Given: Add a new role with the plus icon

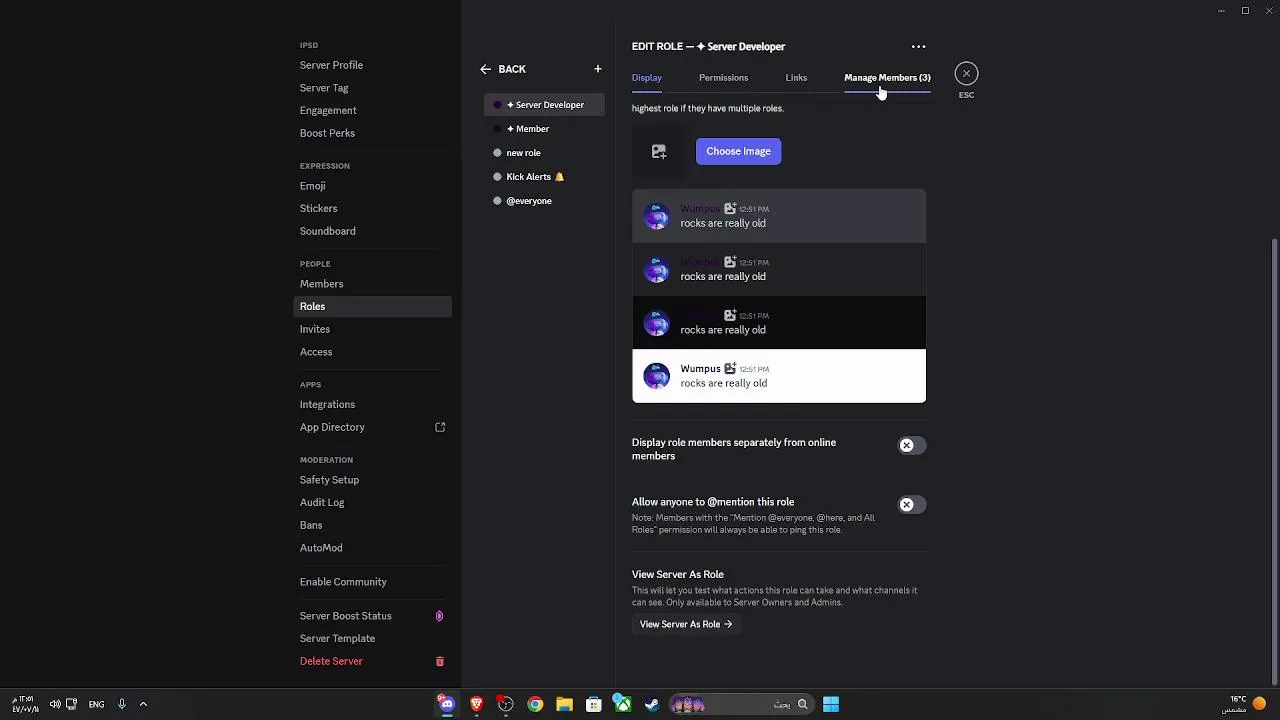Looking at the screenshot, I should (x=598, y=69).
